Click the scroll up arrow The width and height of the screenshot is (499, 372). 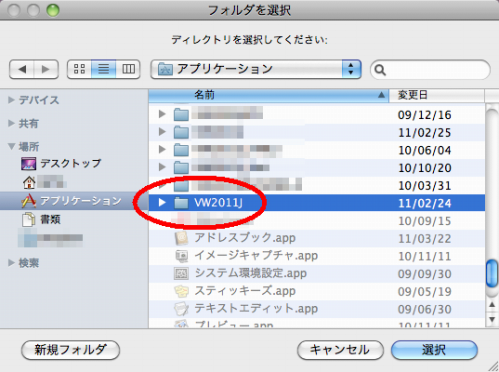click(x=492, y=305)
